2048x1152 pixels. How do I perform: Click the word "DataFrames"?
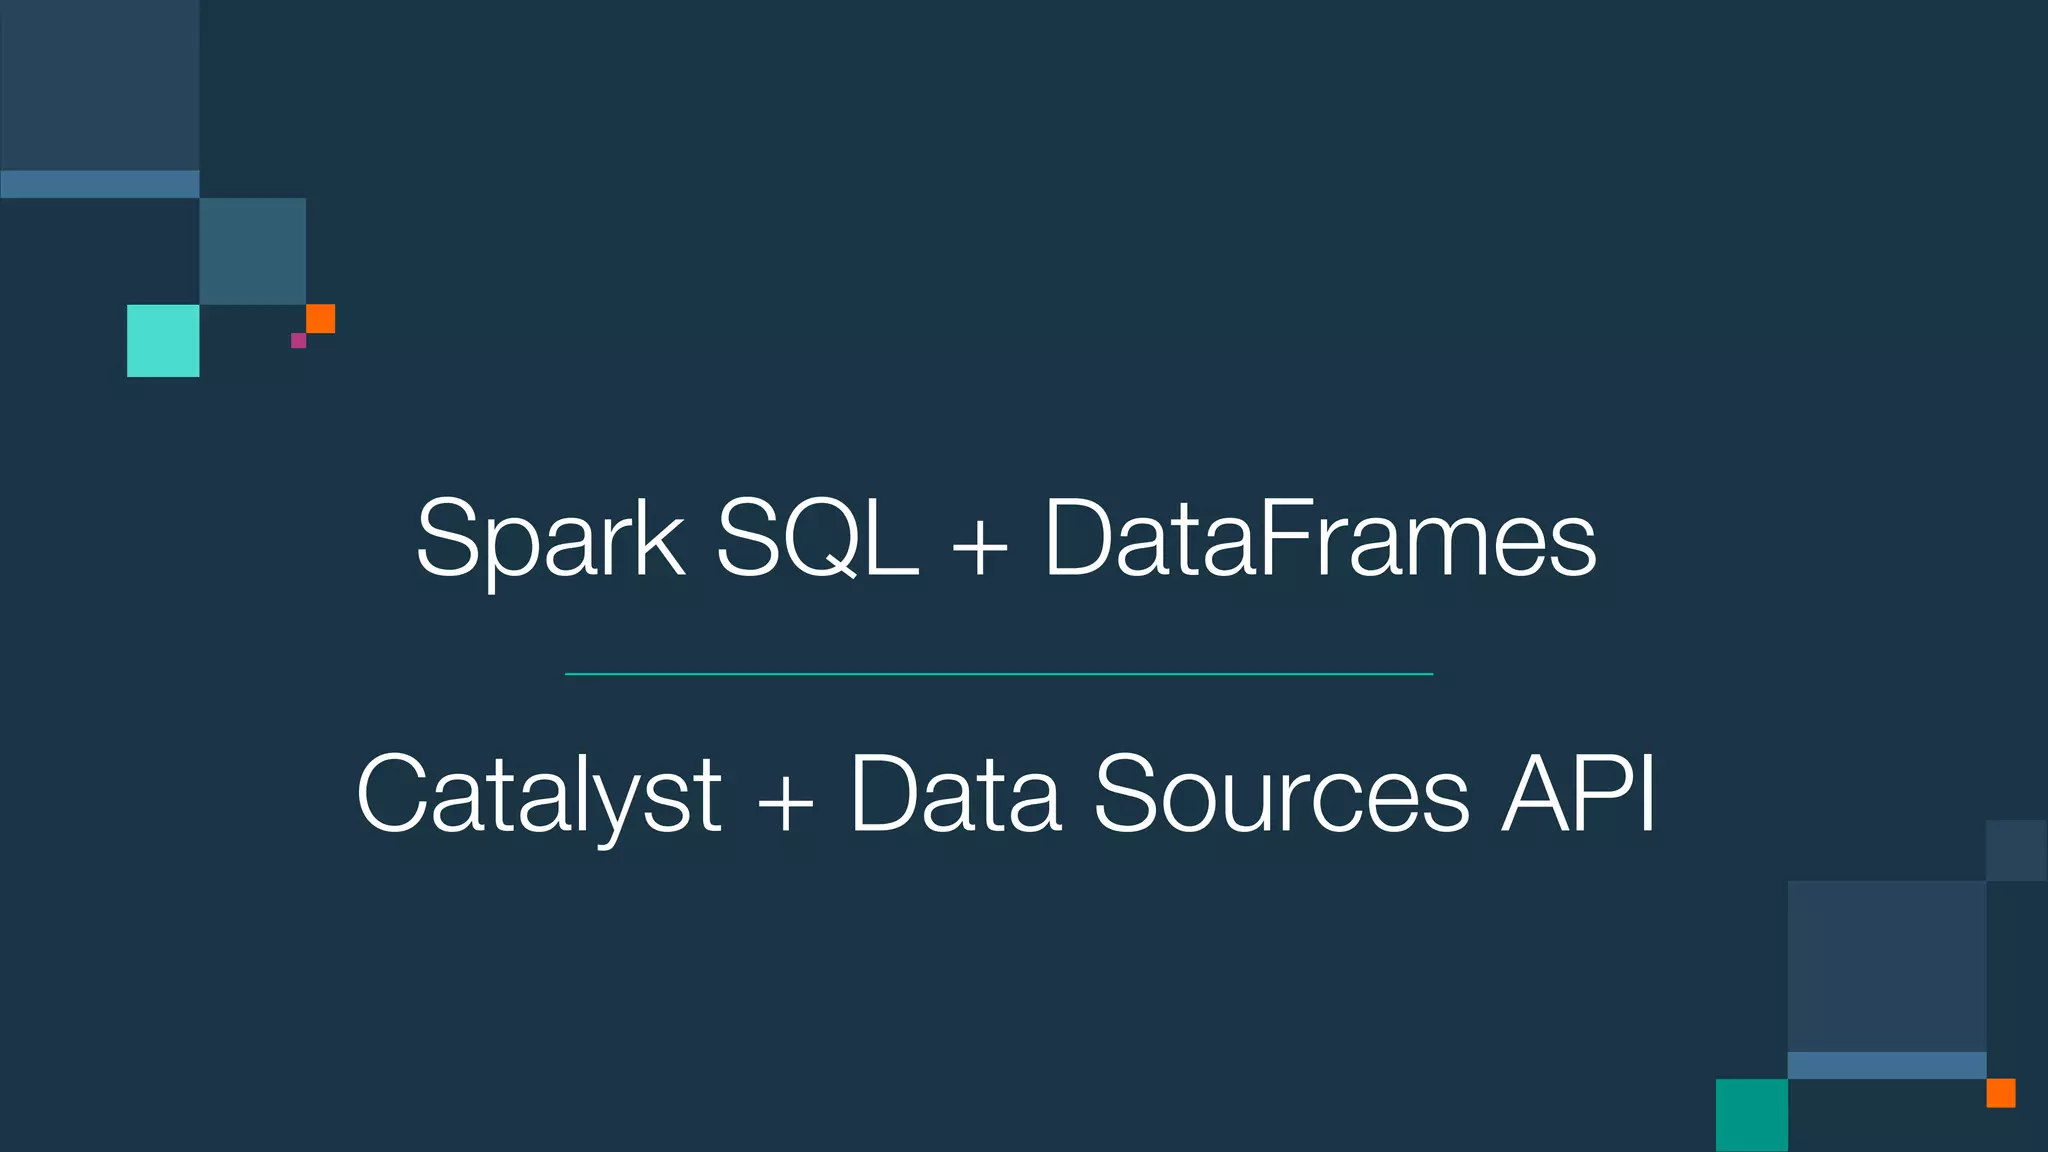(1320, 539)
